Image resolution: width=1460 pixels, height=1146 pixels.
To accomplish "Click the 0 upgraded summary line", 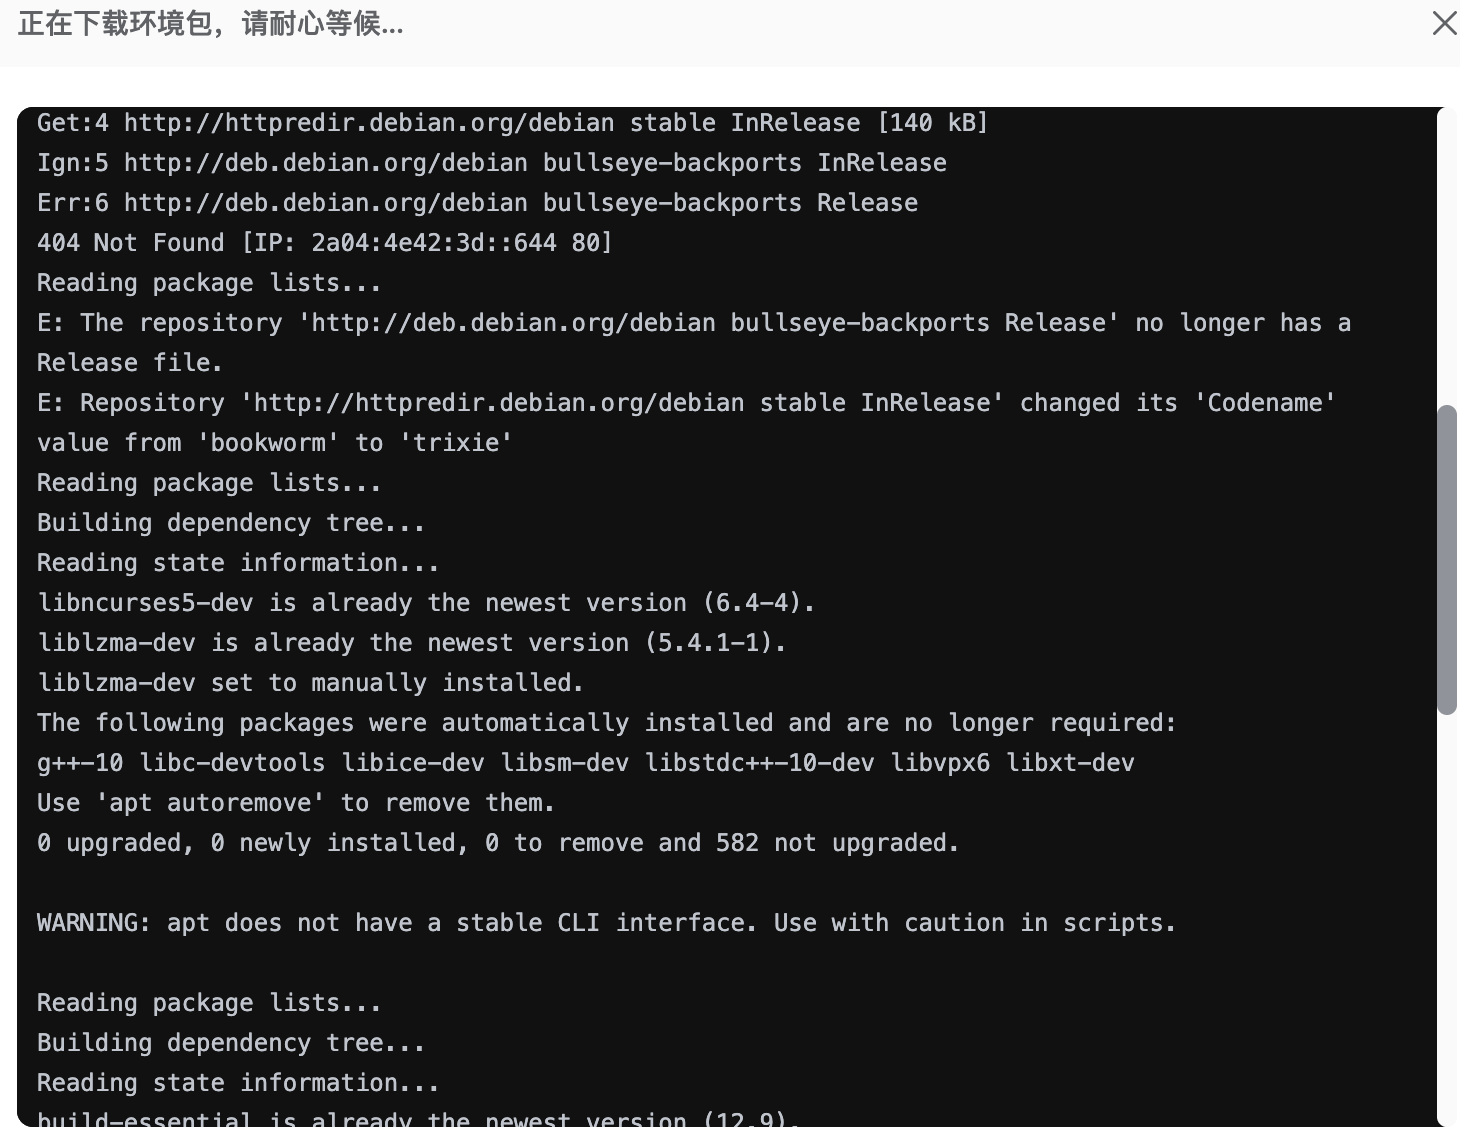I will pyautogui.click(x=497, y=842).
